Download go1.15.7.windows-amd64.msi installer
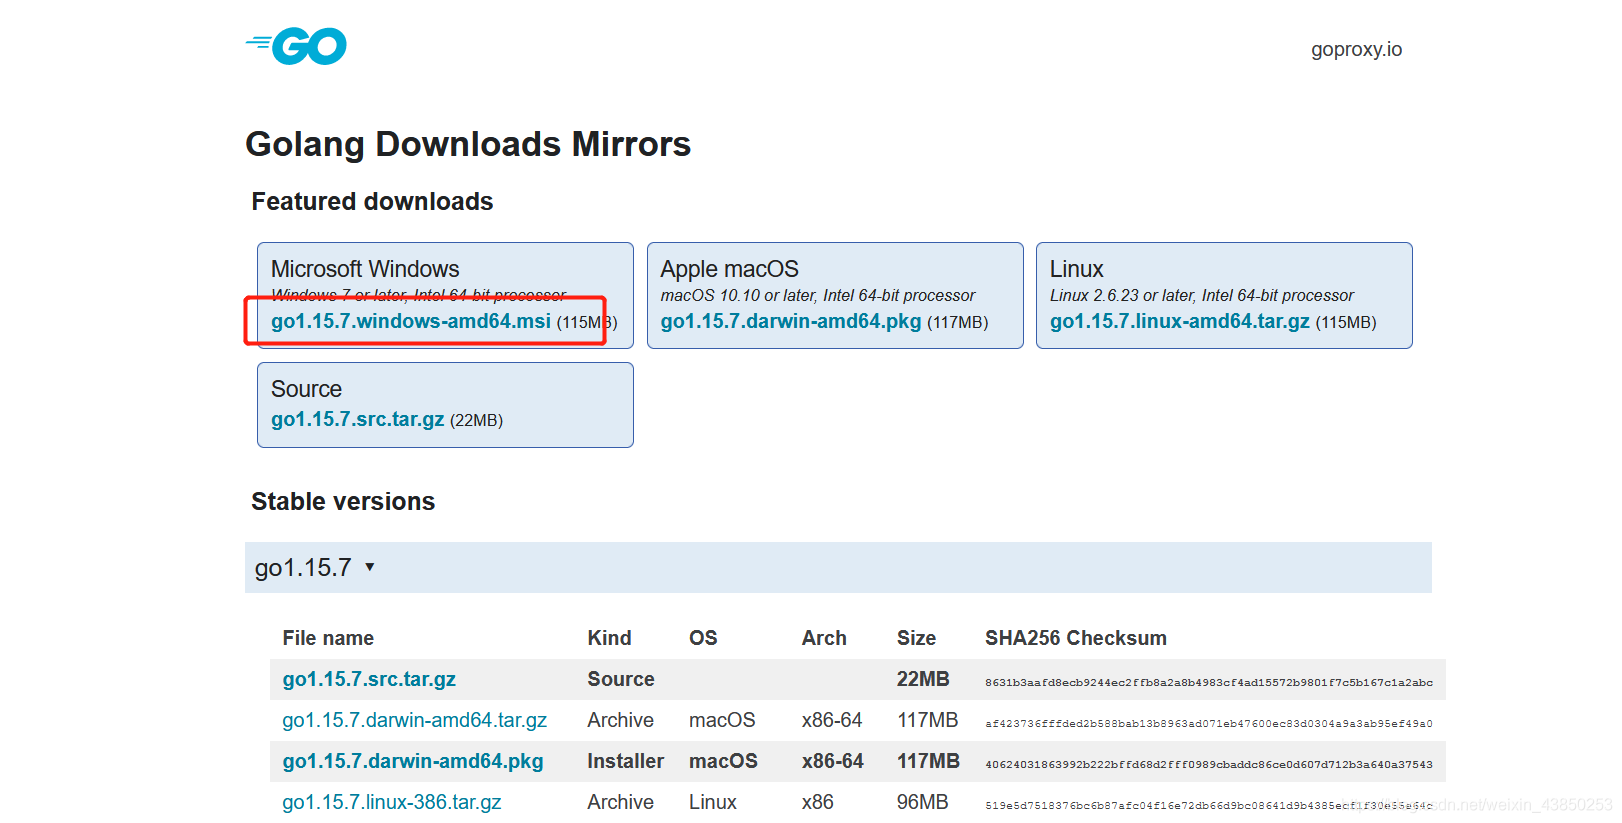Image resolution: width=1622 pixels, height=823 pixels. click(x=411, y=321)
